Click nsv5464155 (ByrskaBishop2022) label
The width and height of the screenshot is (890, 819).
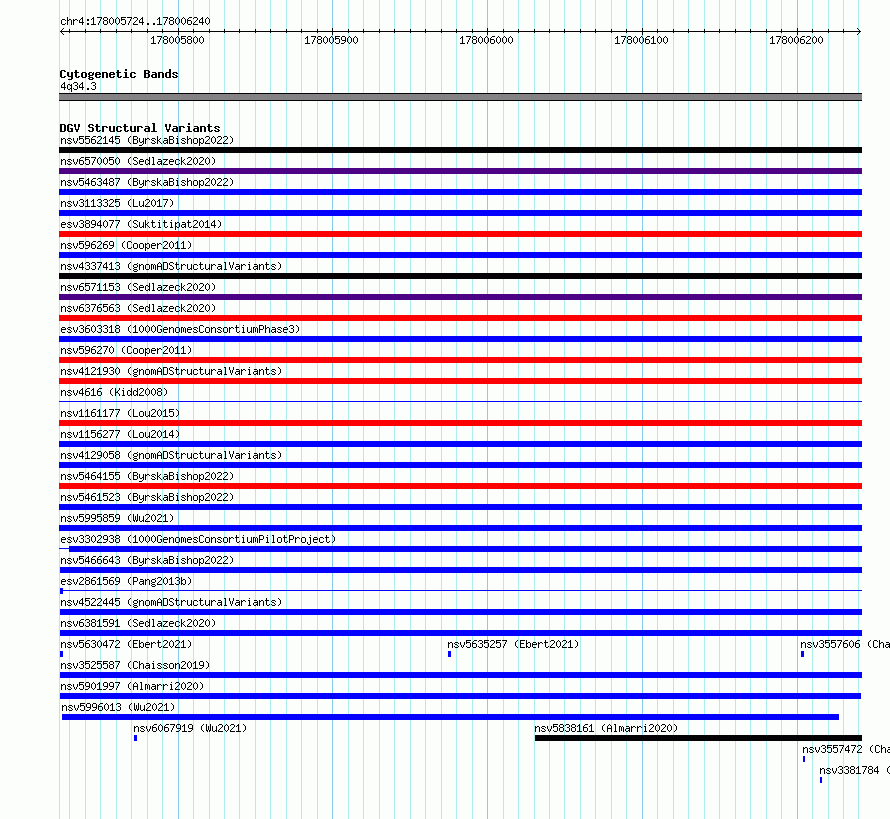[147, 476]
